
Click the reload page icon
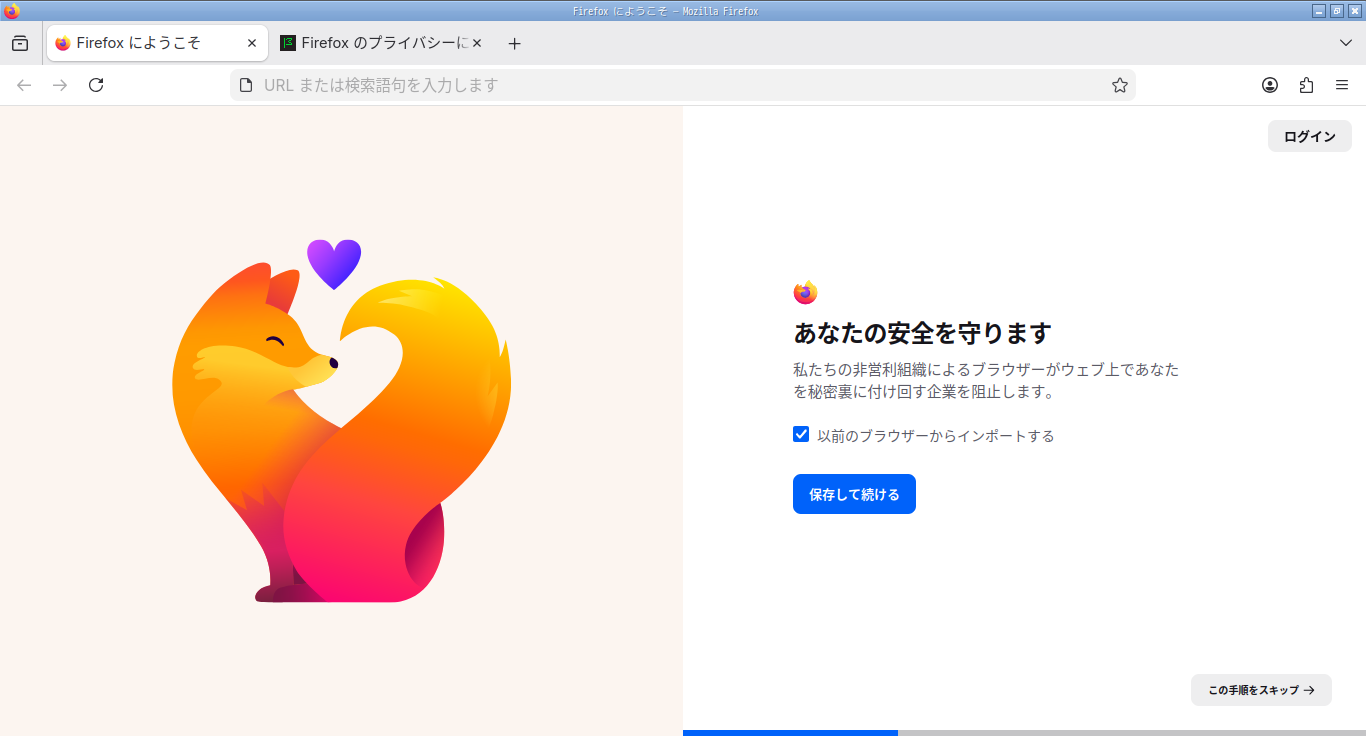point(95,85)
